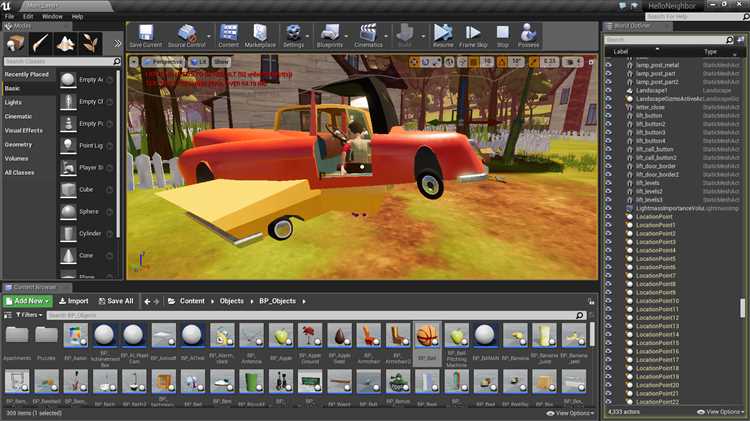Toggle scale snapping in the viewport

point(534,62)
